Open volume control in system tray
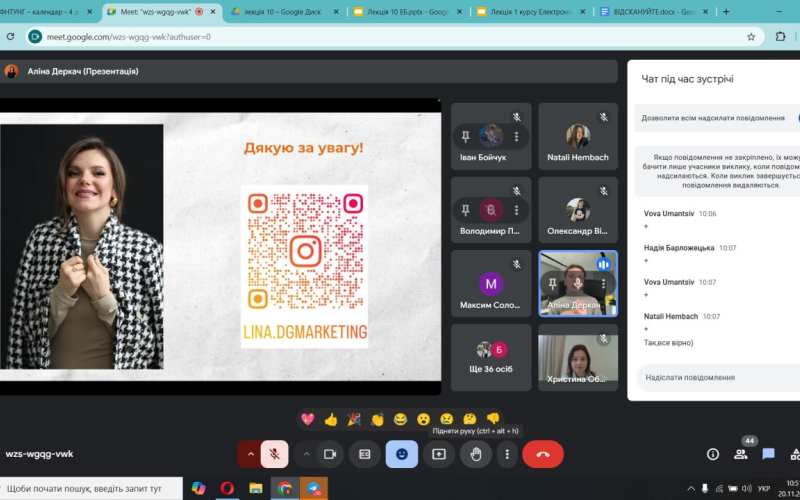The width and height of the screenshot is (800, 500). tap(747, 488)
